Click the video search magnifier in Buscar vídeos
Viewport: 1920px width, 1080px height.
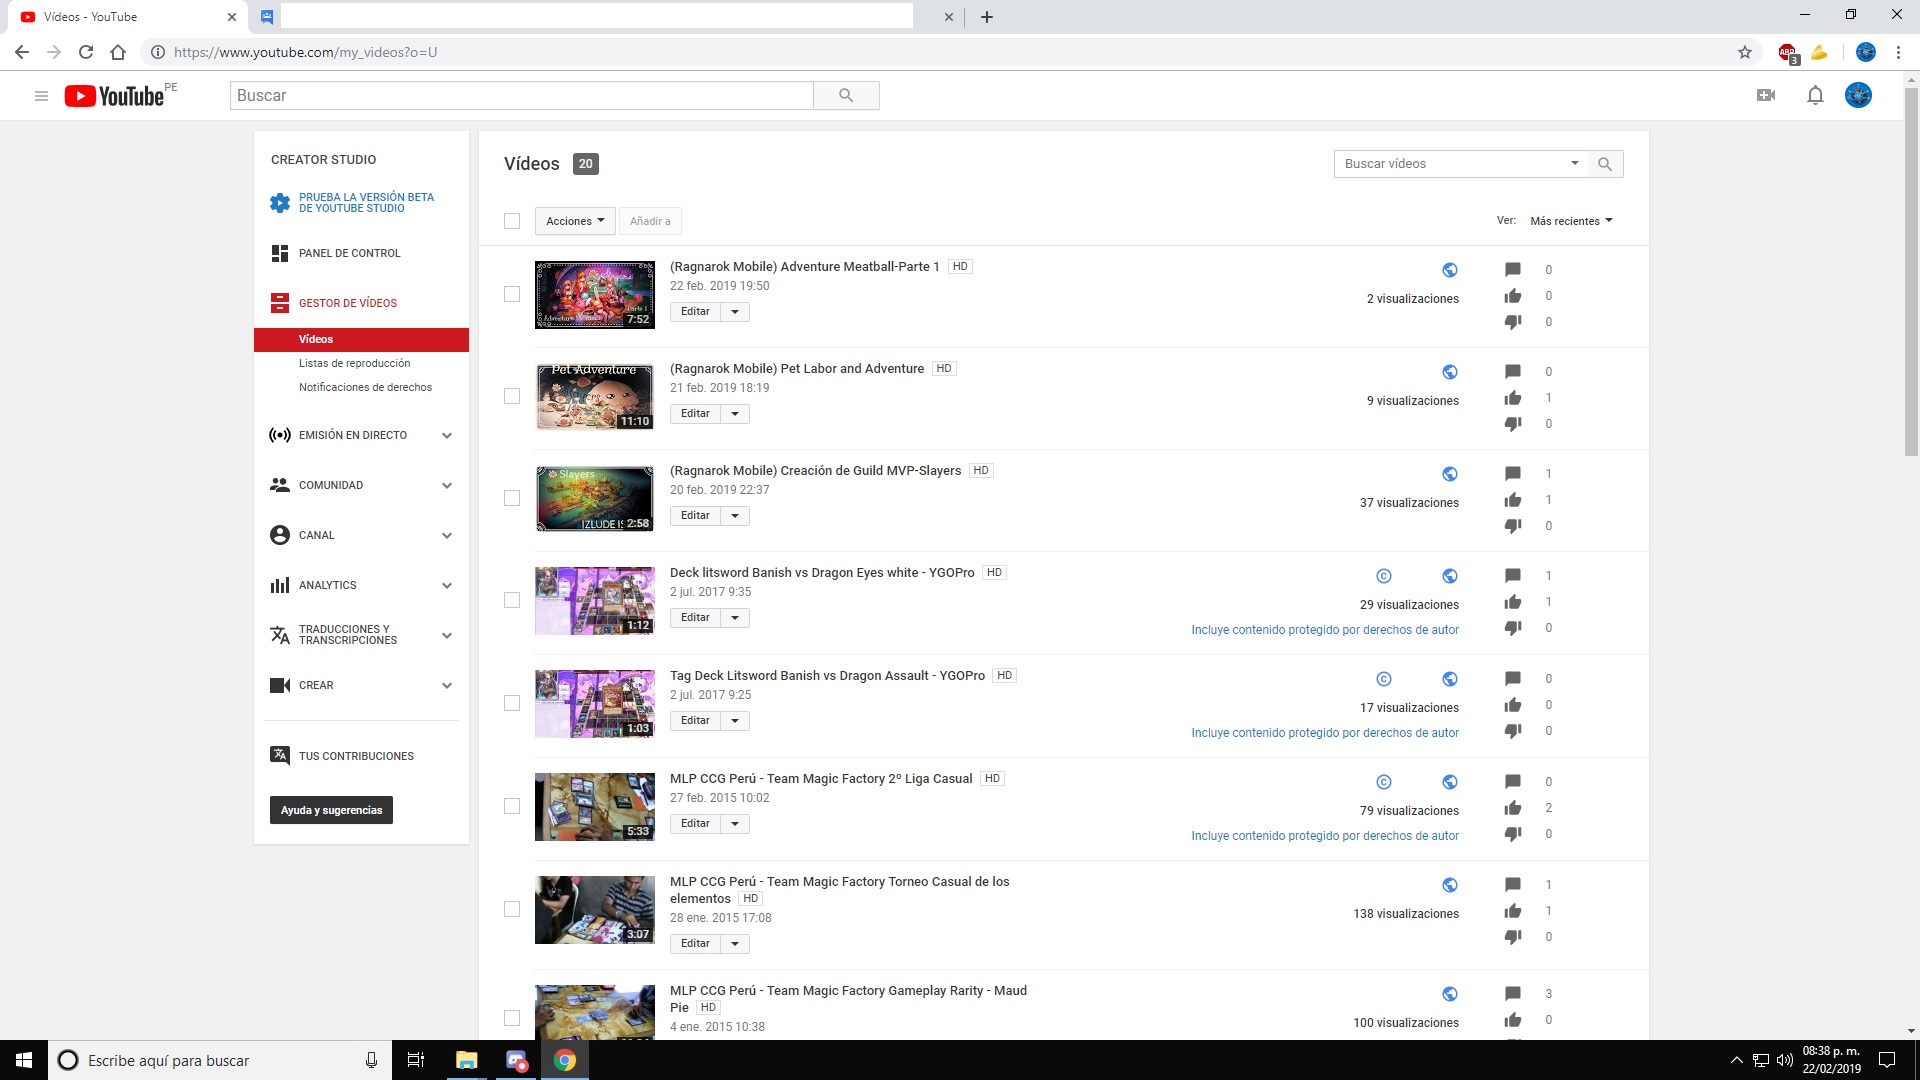coord(1605,164)
